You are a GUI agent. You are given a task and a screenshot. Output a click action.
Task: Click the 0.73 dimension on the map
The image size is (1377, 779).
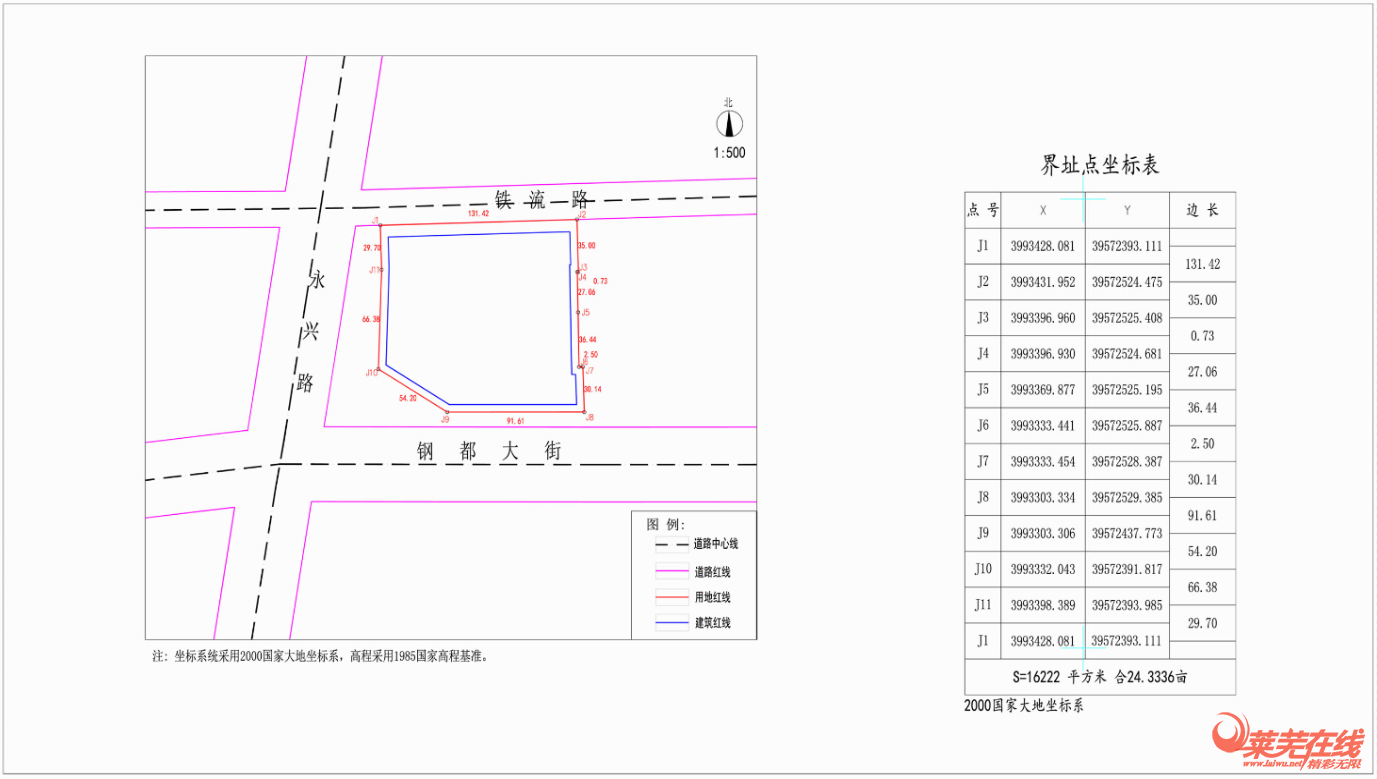click(x=600, y=281)
